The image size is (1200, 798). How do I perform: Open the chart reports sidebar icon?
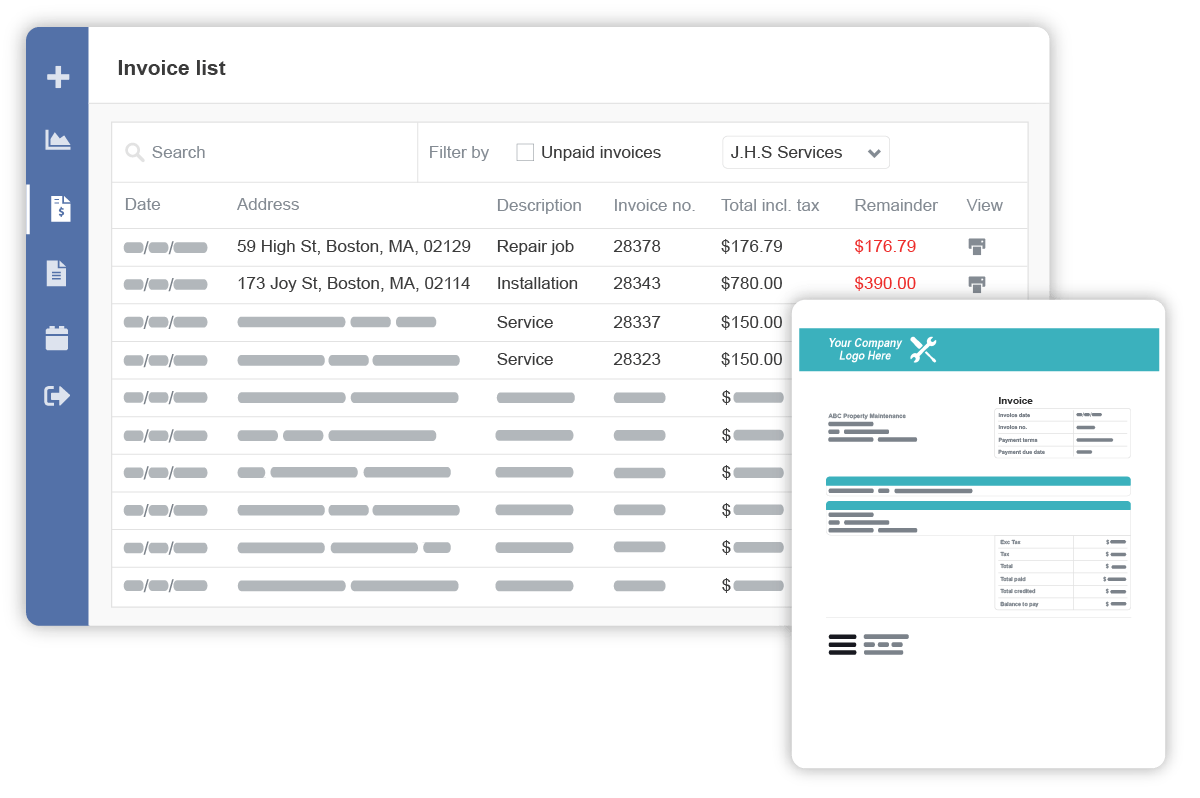[58, 140]
